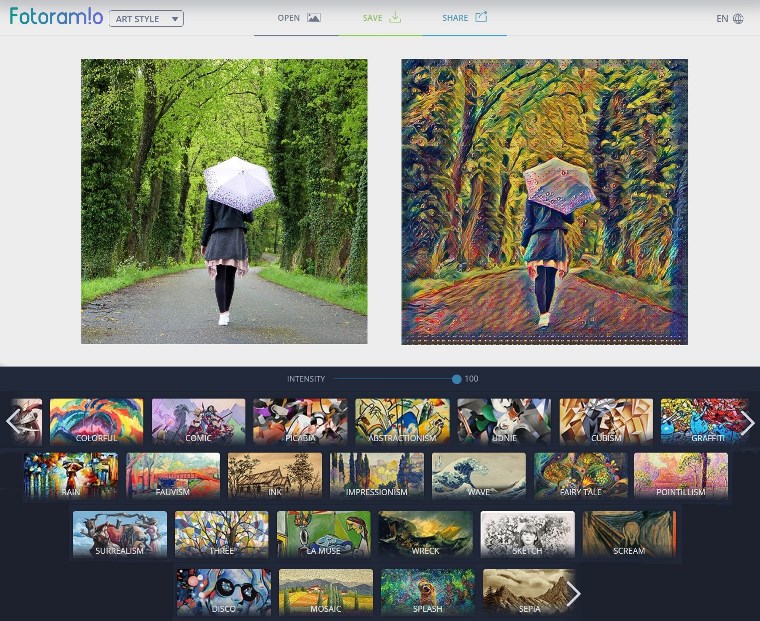
Task: Click the Share export icon
Action: coord(481,18)
